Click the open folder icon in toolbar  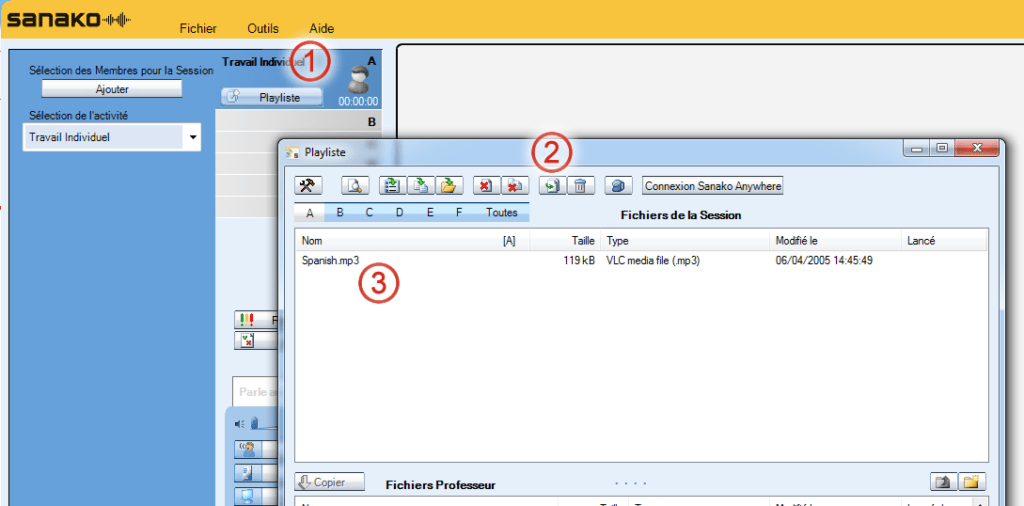(449, 186)
